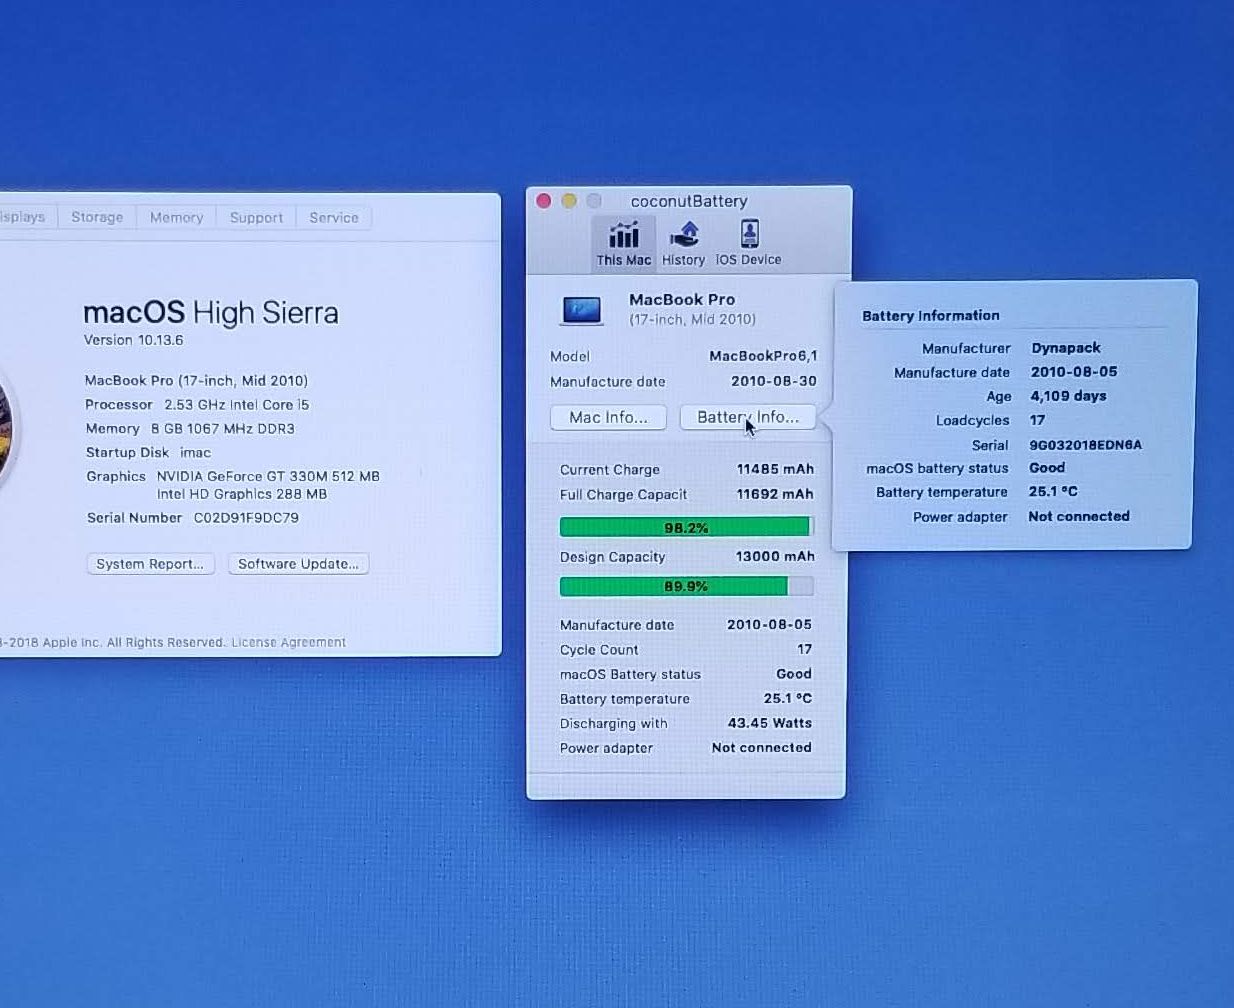The image size is (1234, 1008).
Task: Open the Storage tab
Action: tap(97, 217)
